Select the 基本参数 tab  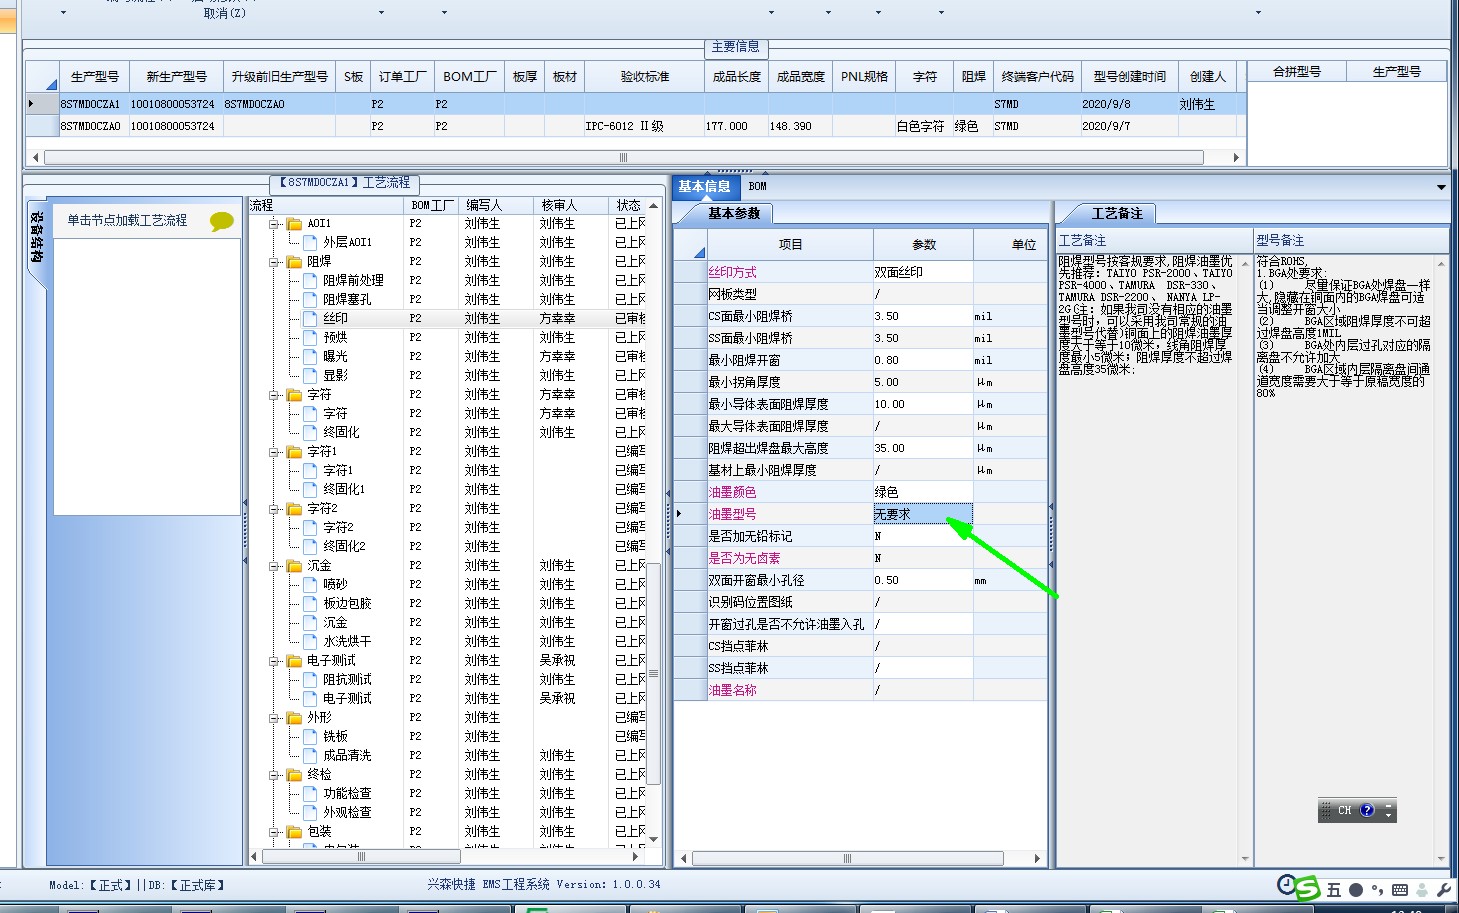pyautogui.click(x=734, y=213)
